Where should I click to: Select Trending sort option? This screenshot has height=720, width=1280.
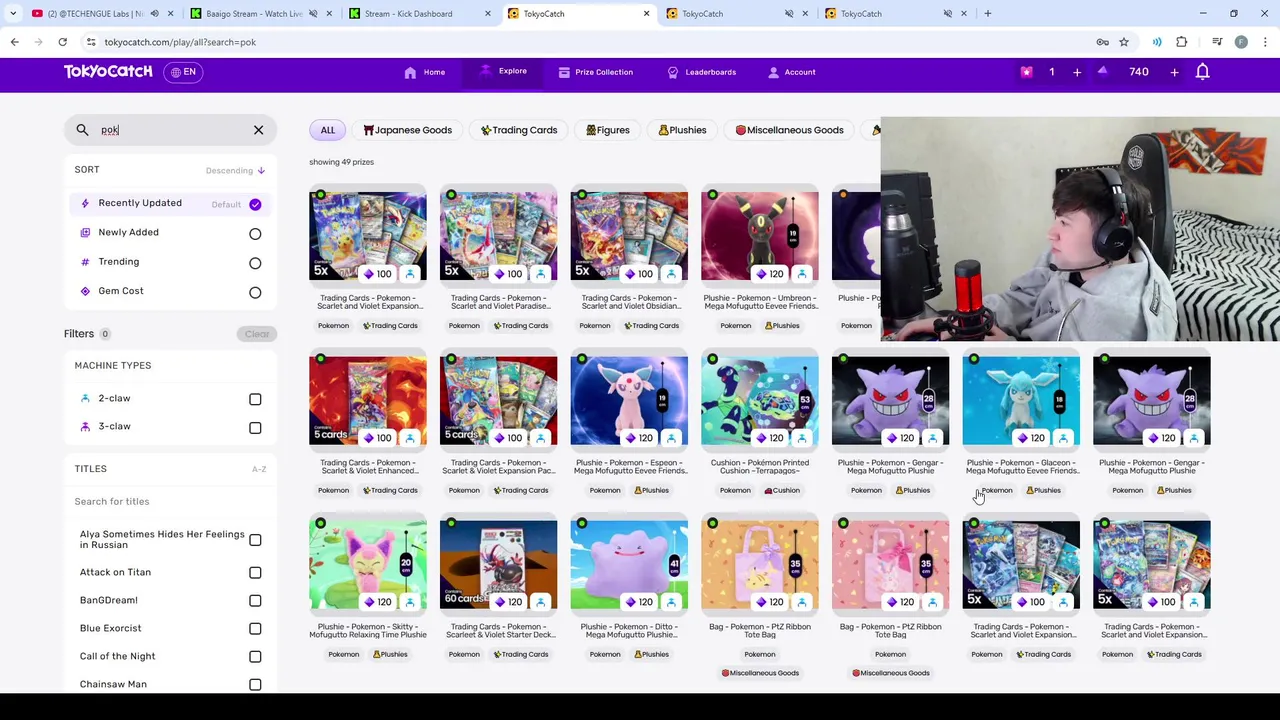point(170,262)
